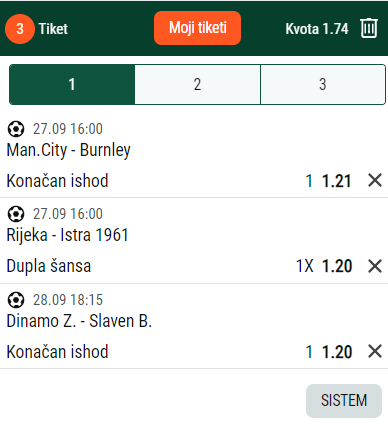Click soccer ball icon beside Dinamo Z. match
This screenshot has width=388, height=424.
point(16,300)
